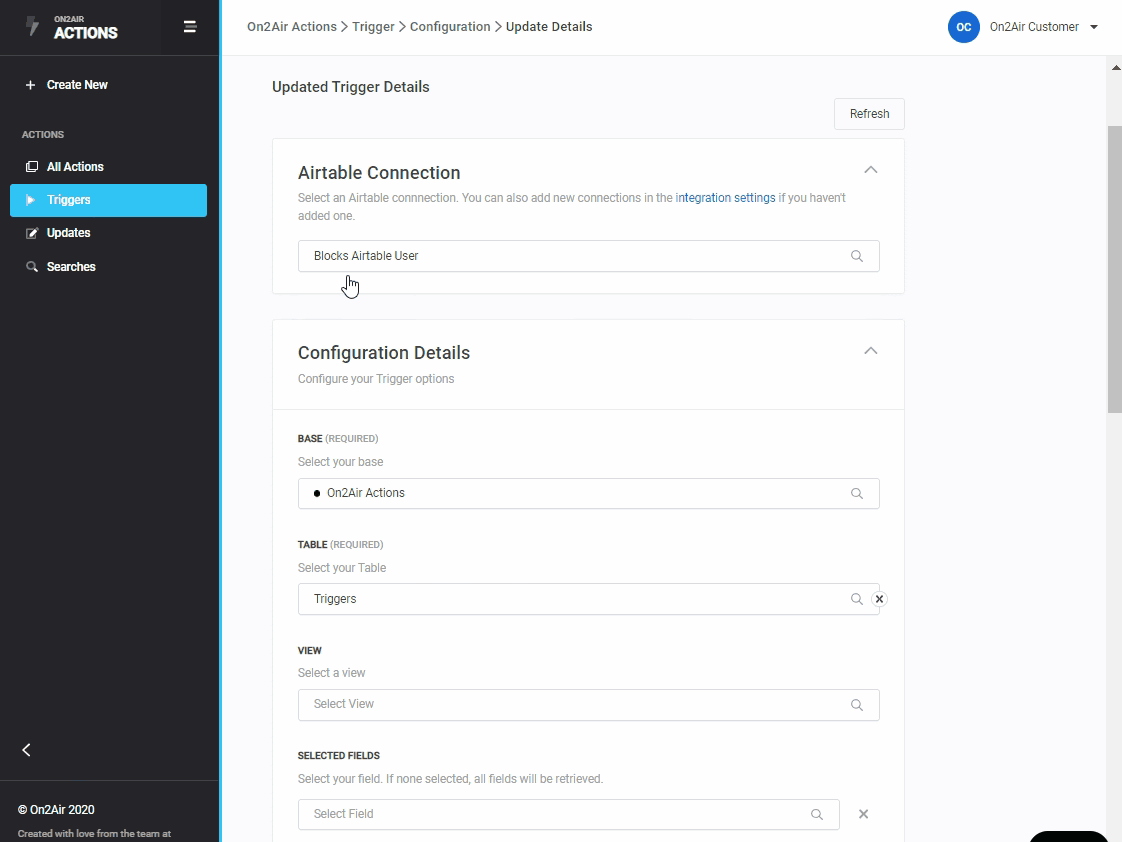
Task: Collapse the Airtable Connection section
Action: (x=870, y=170)
